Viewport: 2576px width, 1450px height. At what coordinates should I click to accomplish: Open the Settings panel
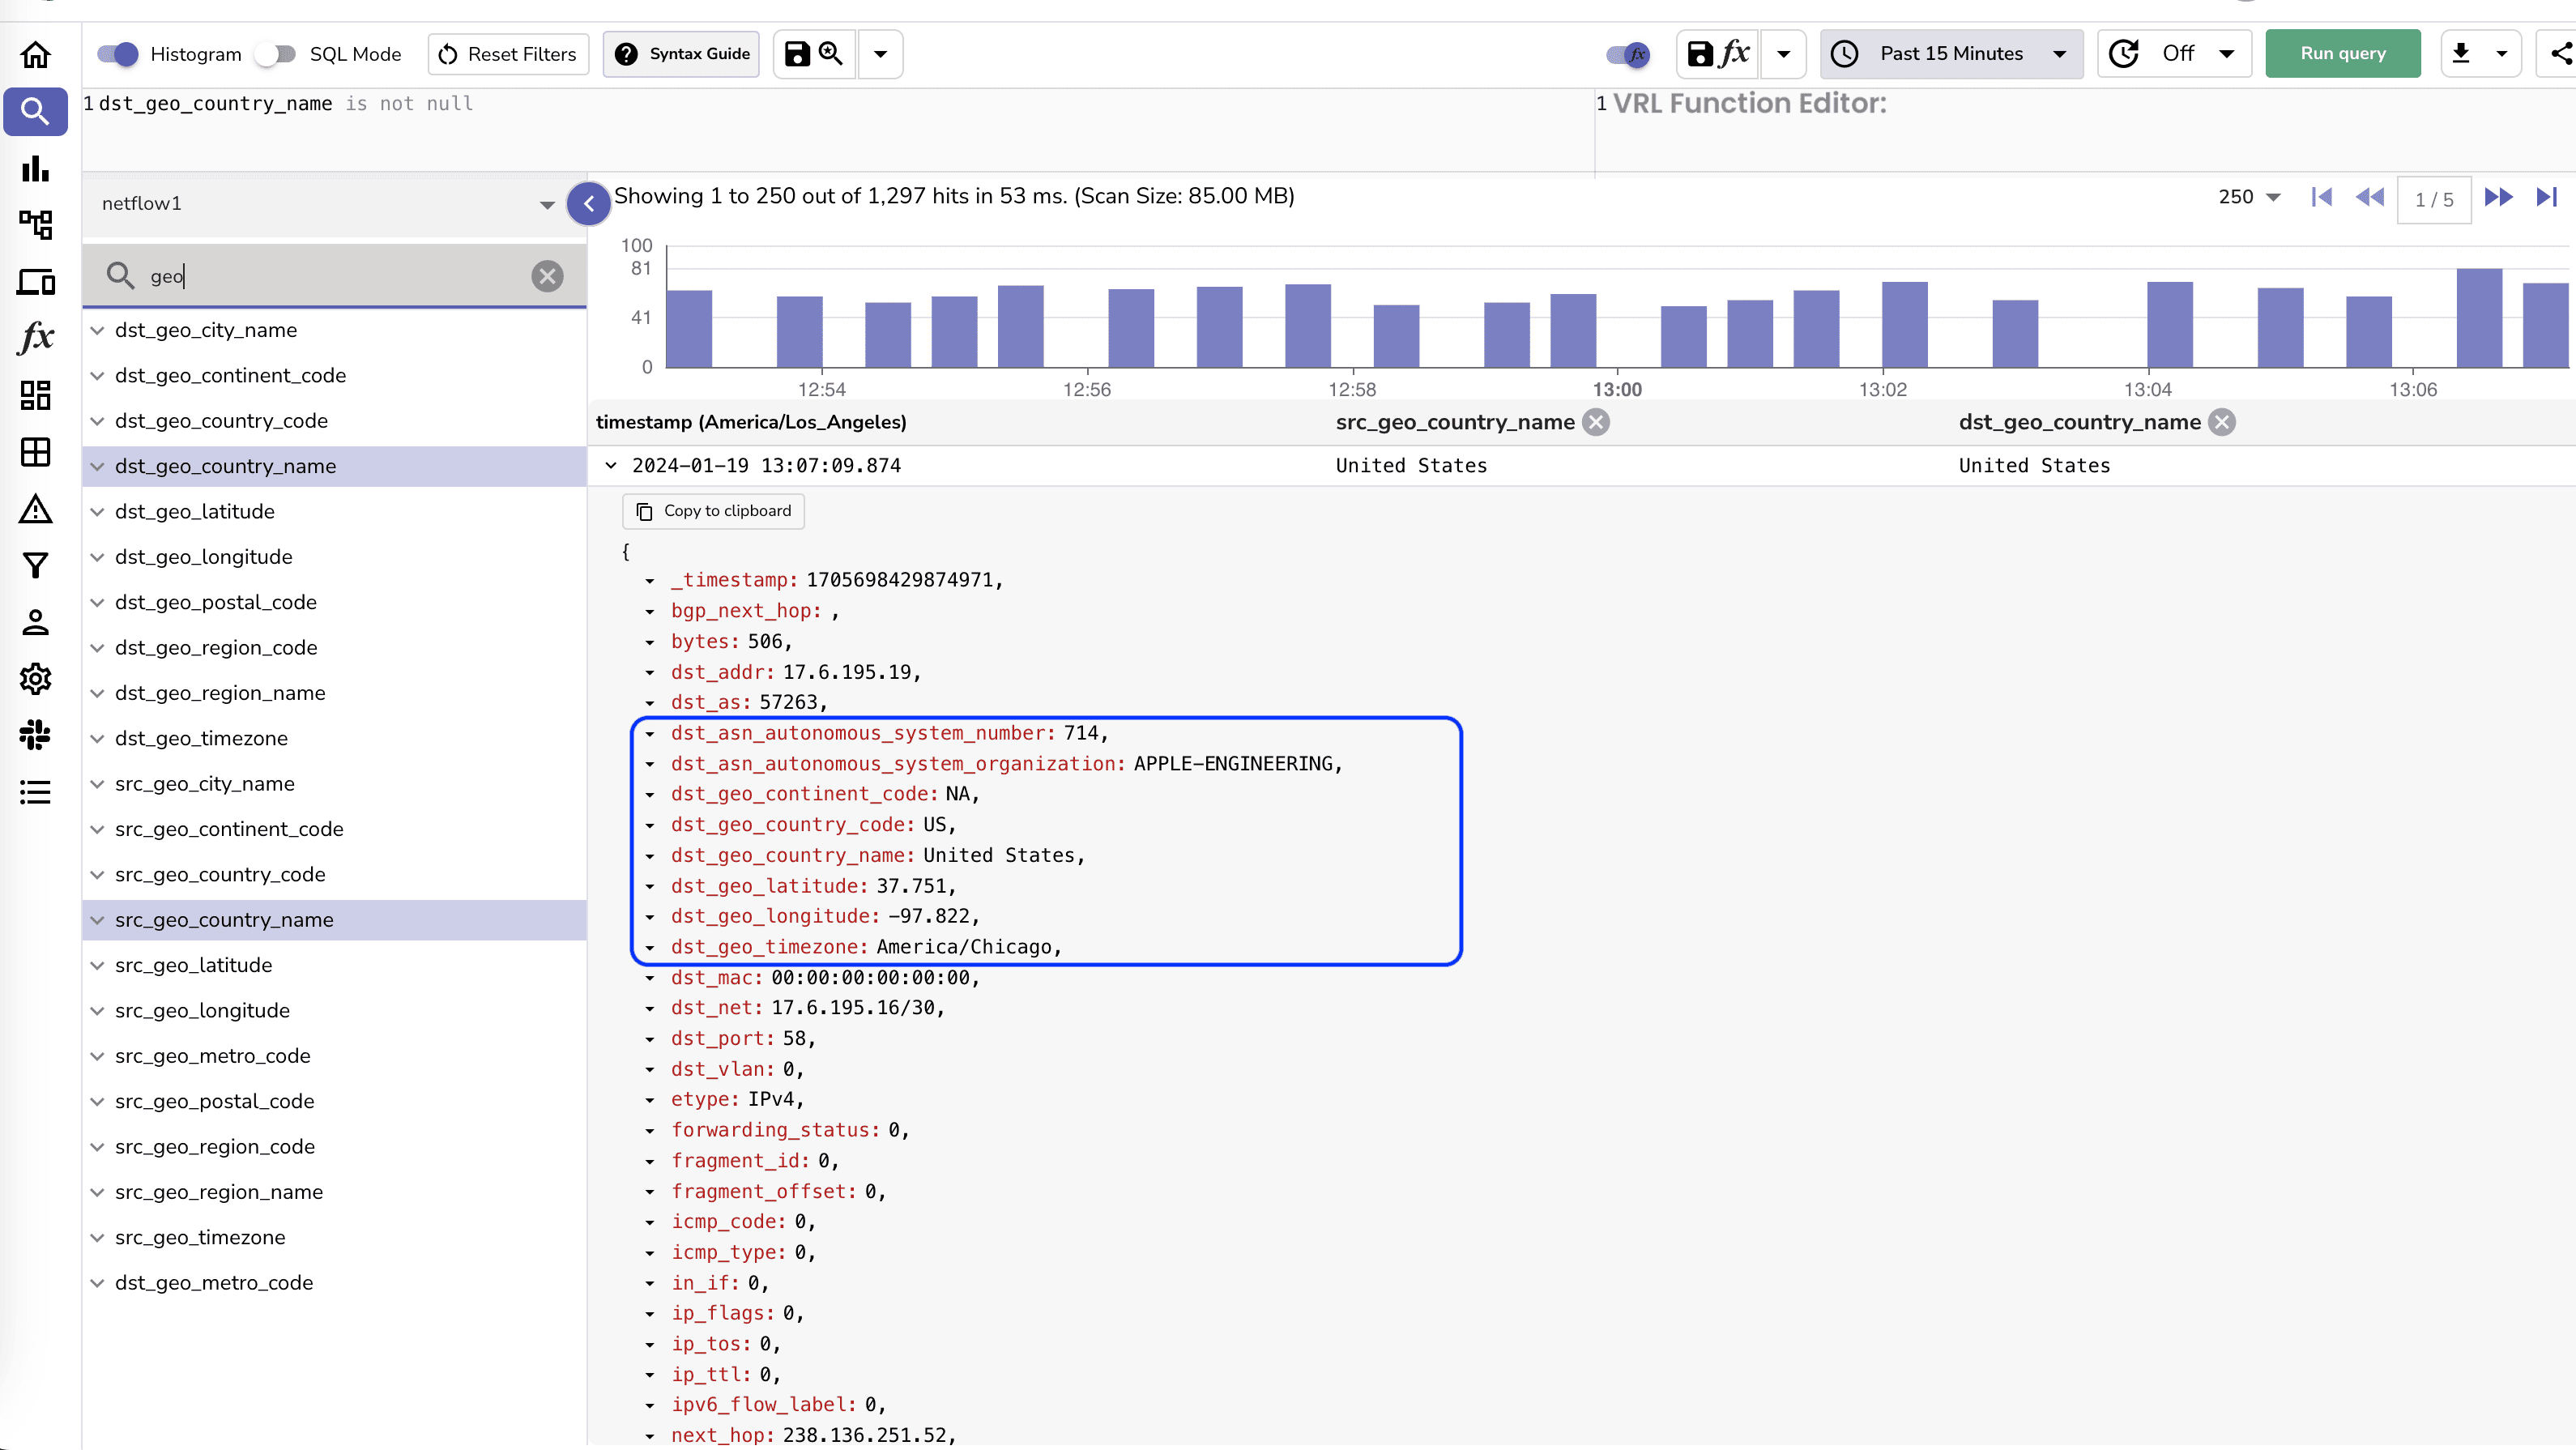[35, 678]
